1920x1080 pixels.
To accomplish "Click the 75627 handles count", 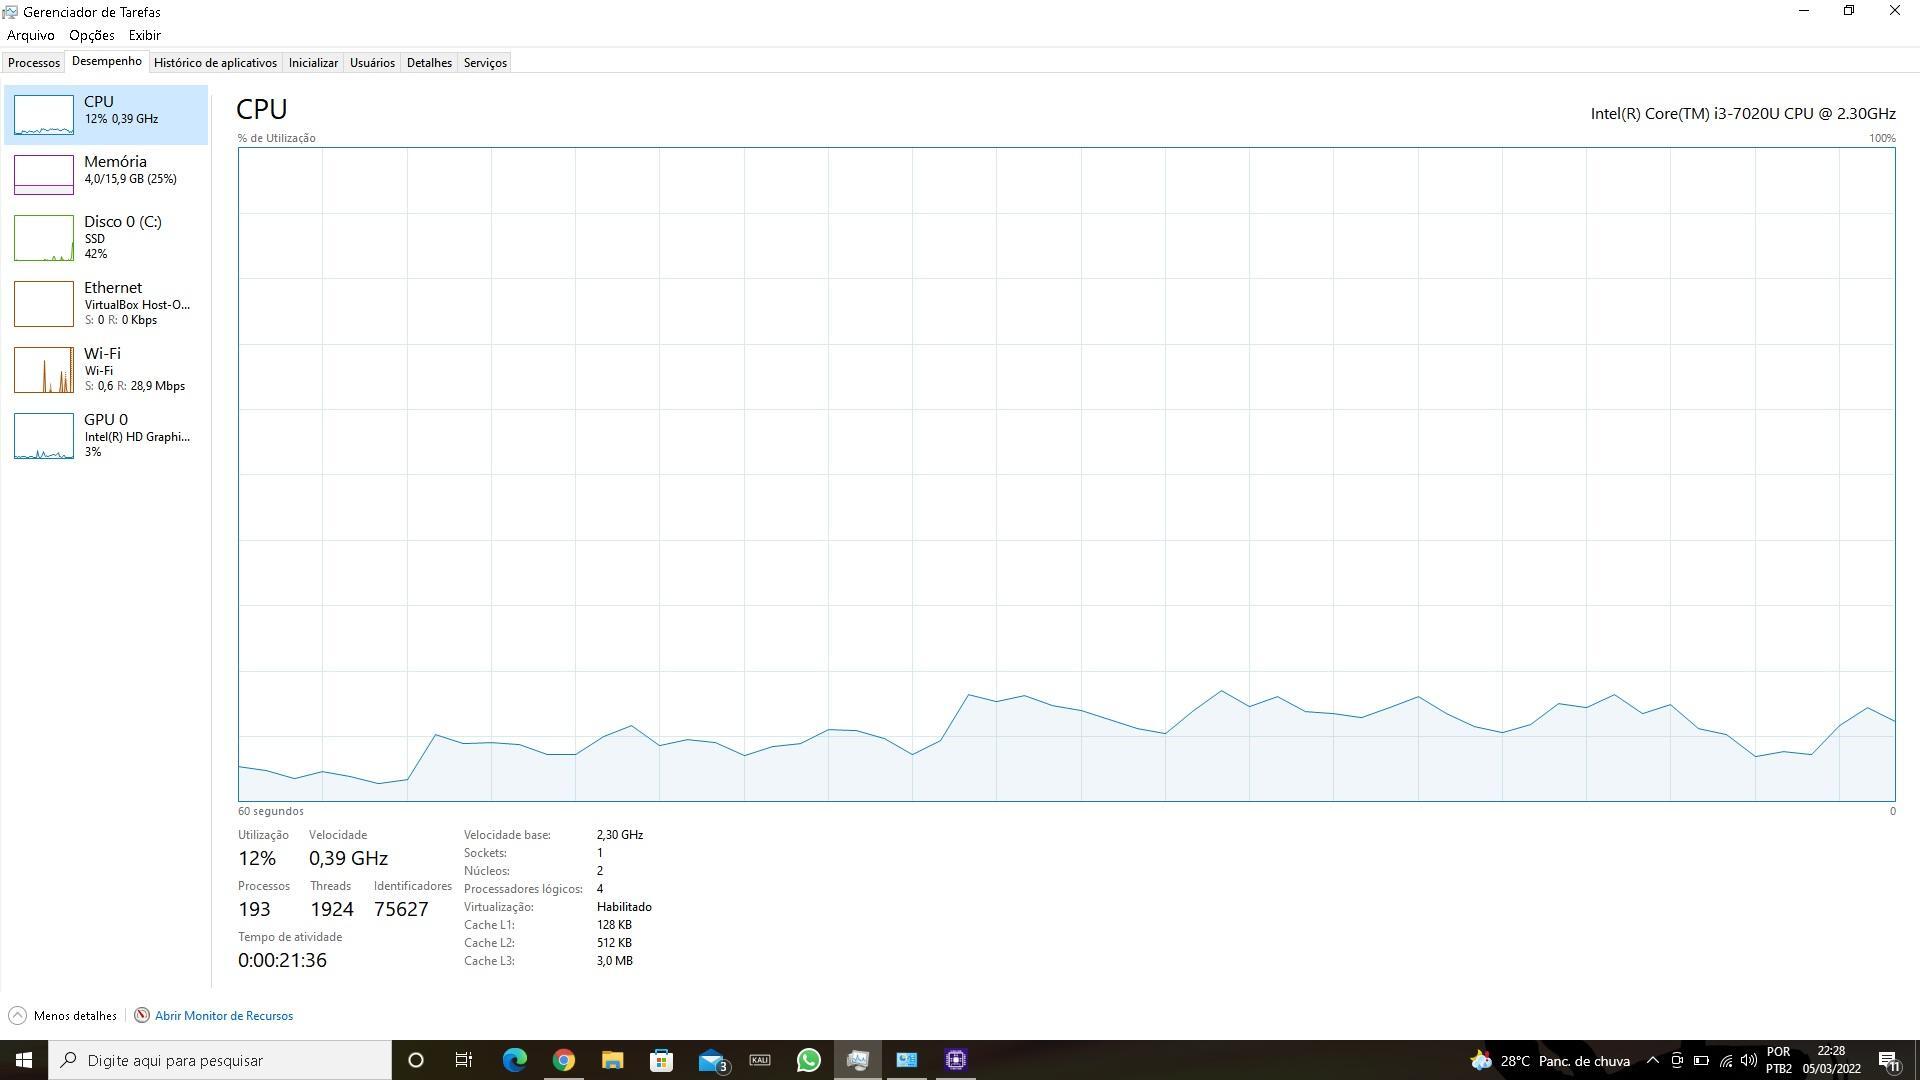I will (401, 909).
